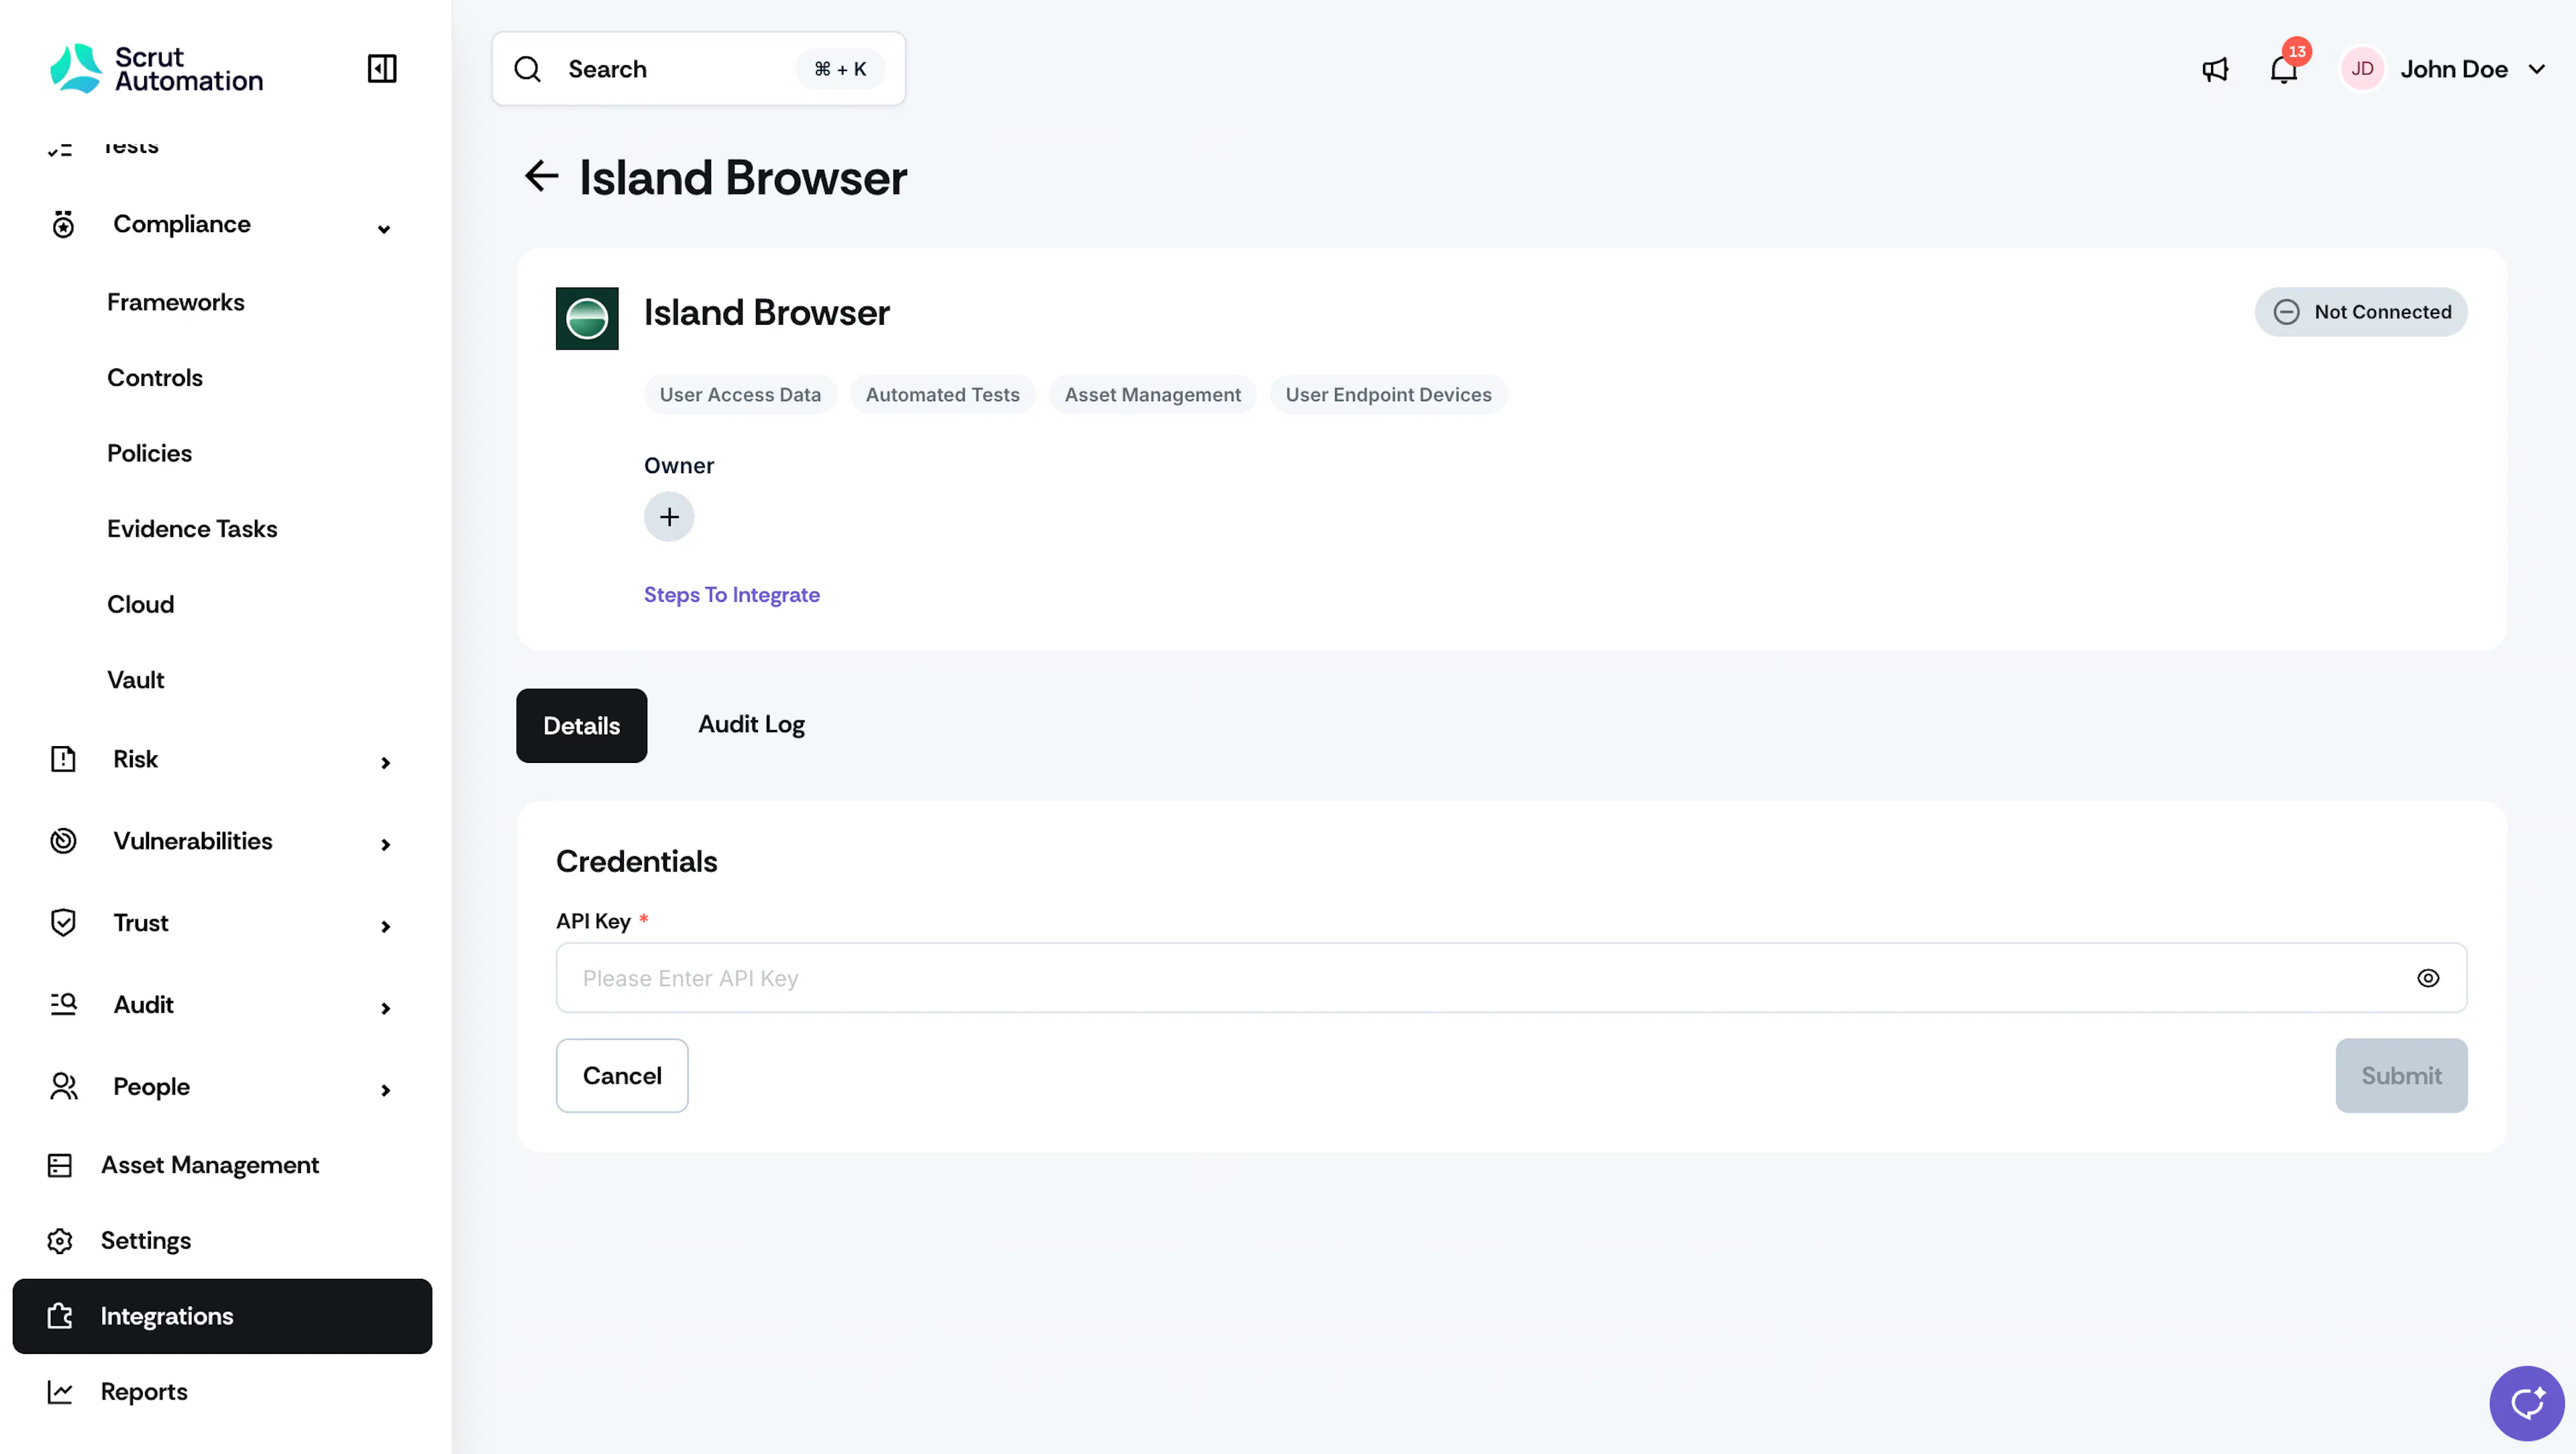Click the Cancel button
Image resolution: width=2576 pixels, height=1454 pixels.
[622, 1076]
